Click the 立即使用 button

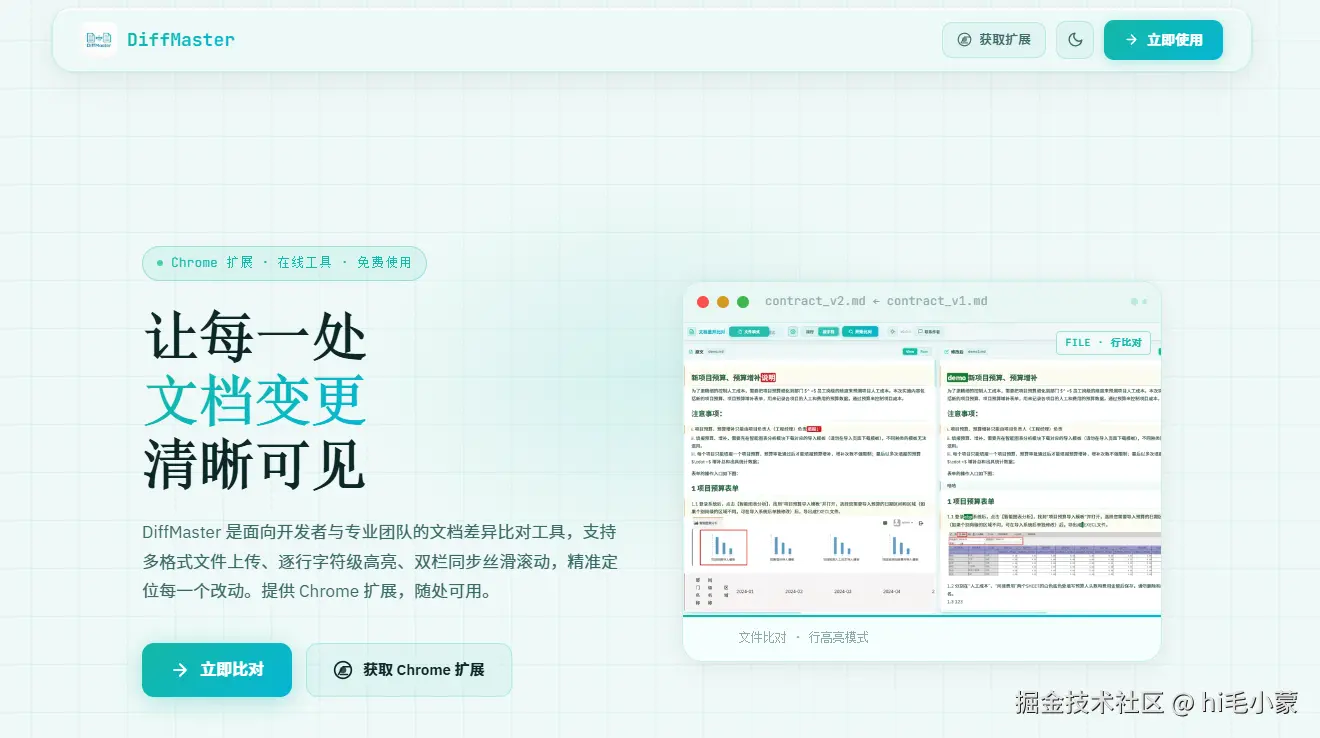click(1163, 40)
